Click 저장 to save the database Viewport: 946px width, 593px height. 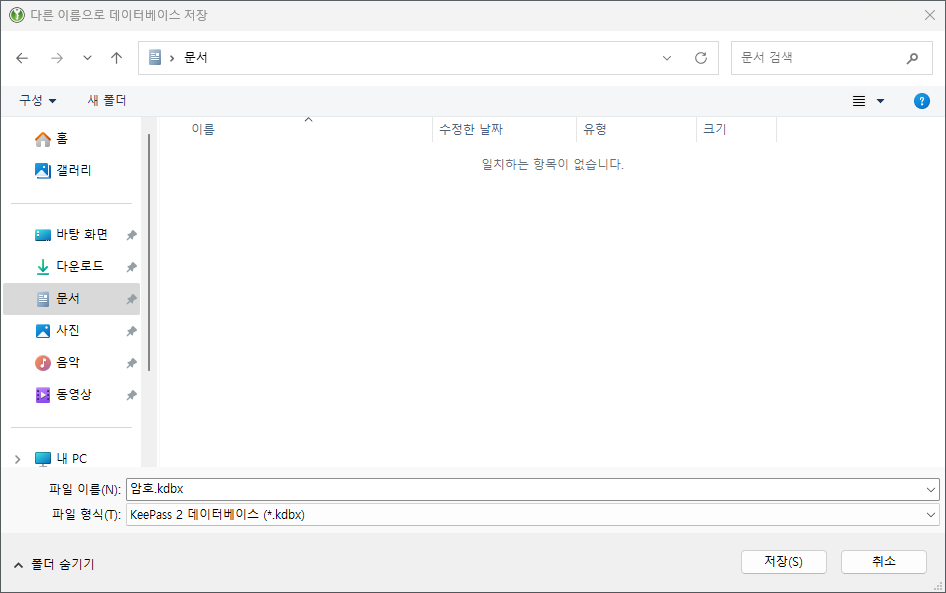[783, 561]
